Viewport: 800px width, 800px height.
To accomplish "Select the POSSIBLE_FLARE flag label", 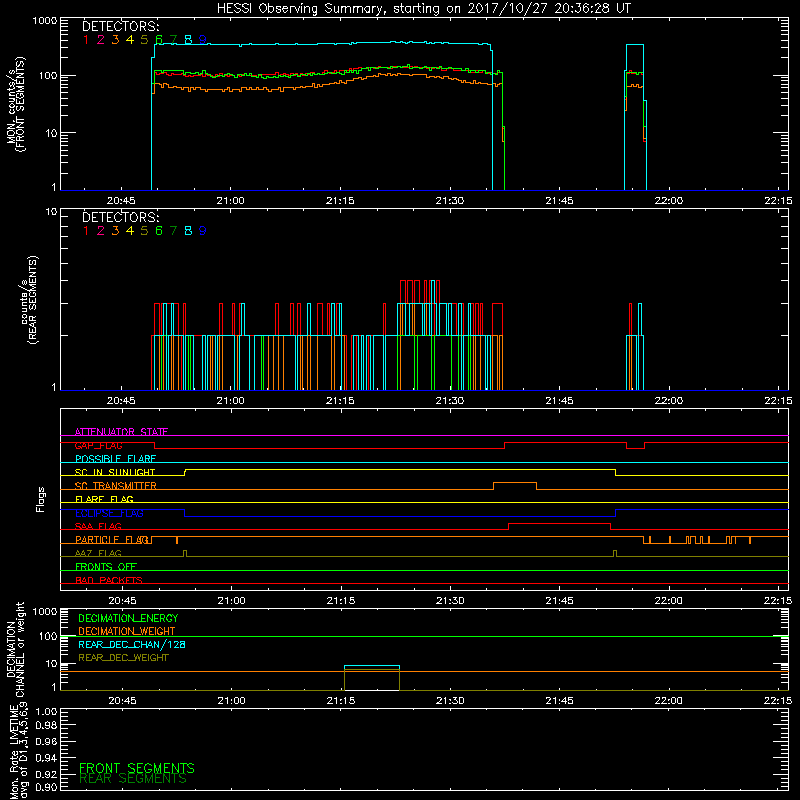I will [x=115, y=459].
